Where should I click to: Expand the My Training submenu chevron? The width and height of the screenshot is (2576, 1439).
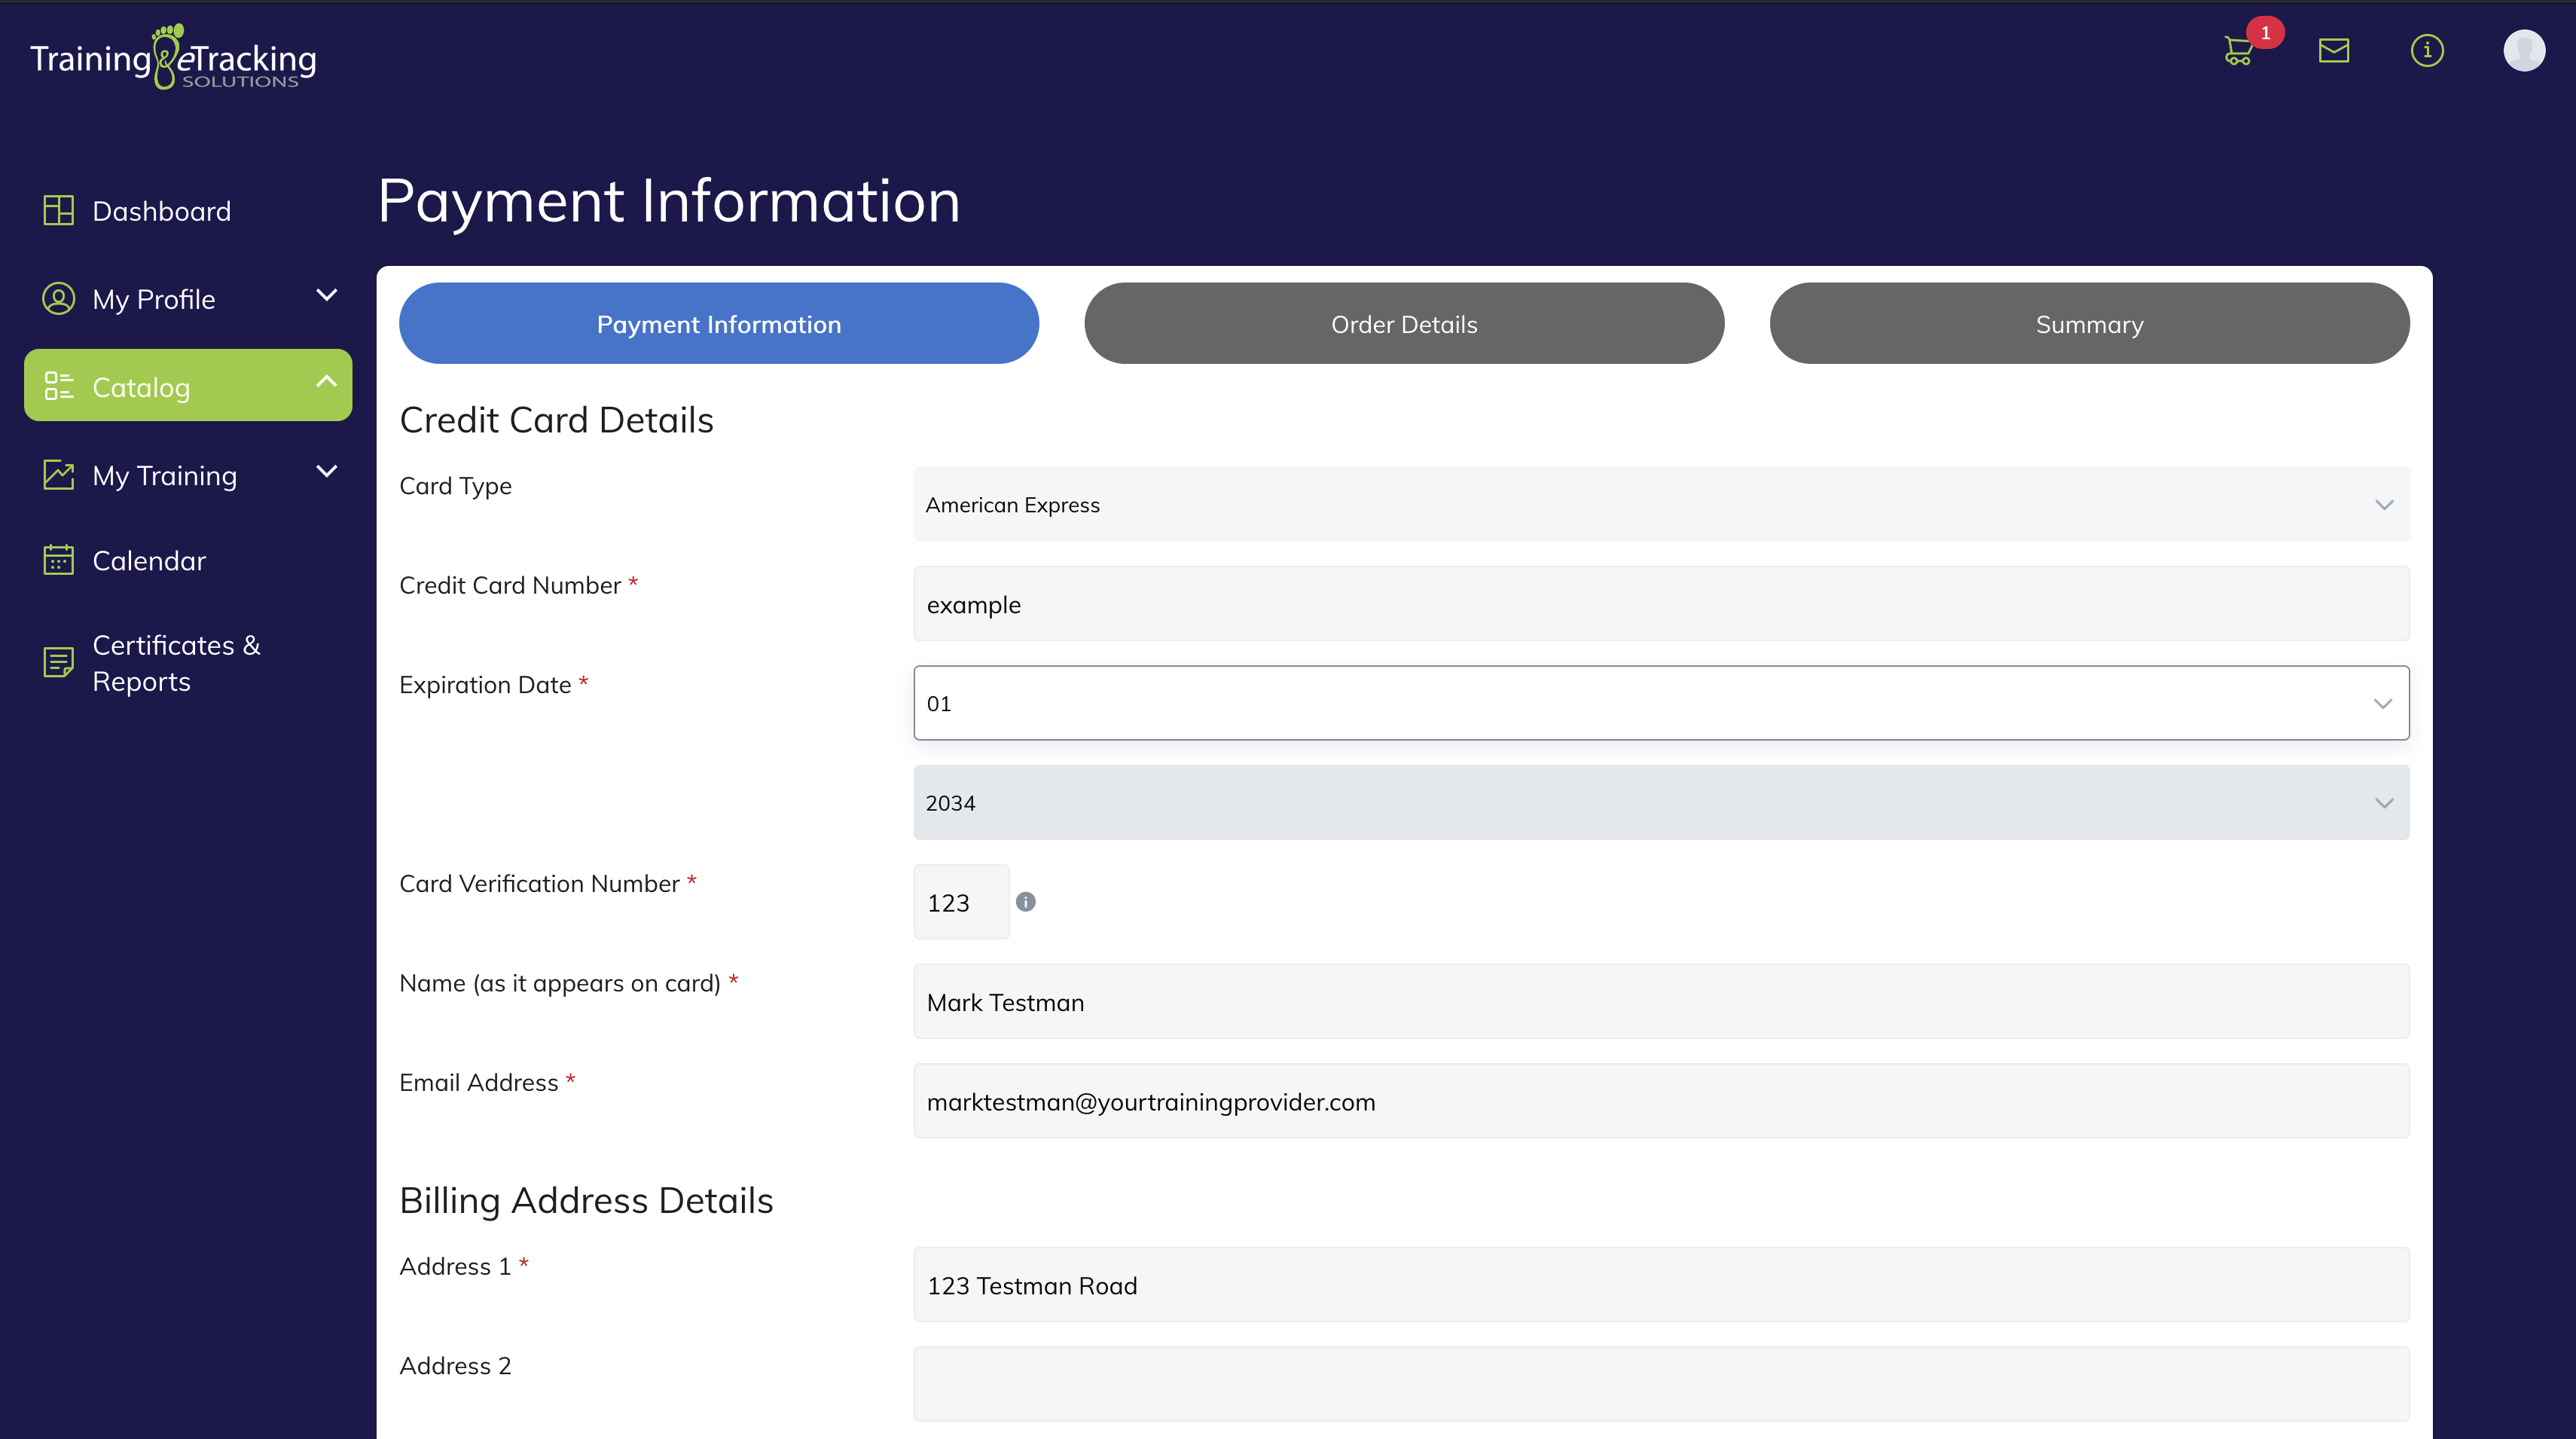point(326,472)
